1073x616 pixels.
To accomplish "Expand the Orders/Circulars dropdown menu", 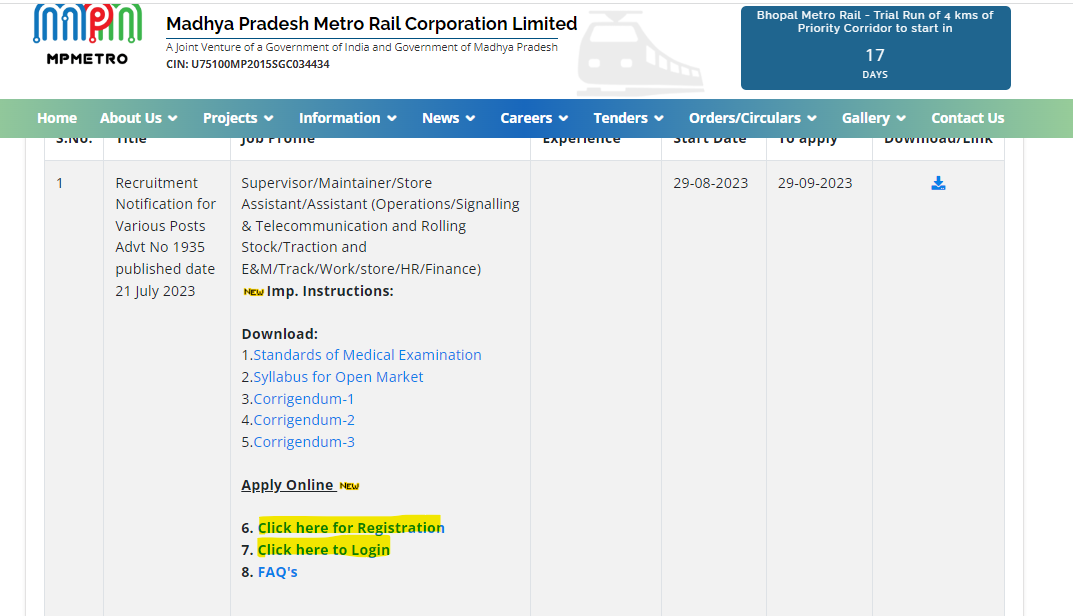I will [x=752, y=118].
